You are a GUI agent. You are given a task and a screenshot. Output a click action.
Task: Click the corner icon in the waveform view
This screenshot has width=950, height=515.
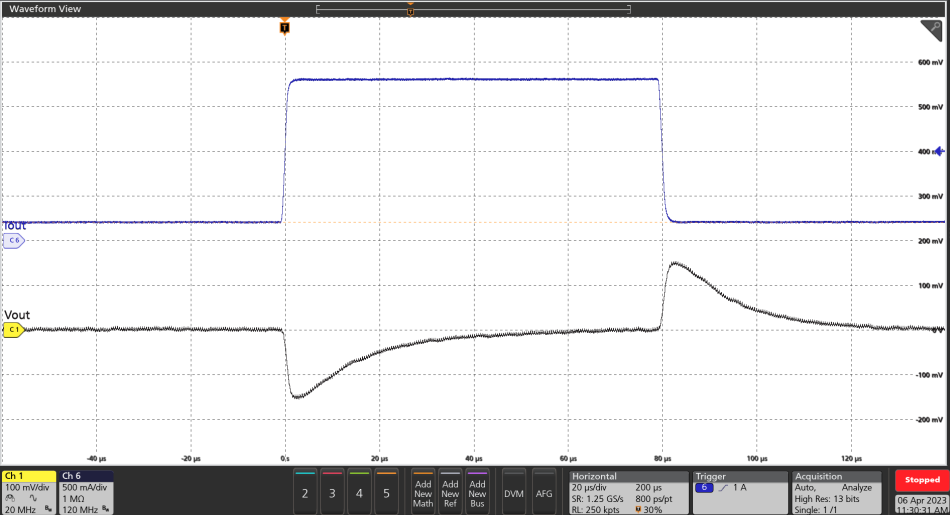(x=937, y=29)
